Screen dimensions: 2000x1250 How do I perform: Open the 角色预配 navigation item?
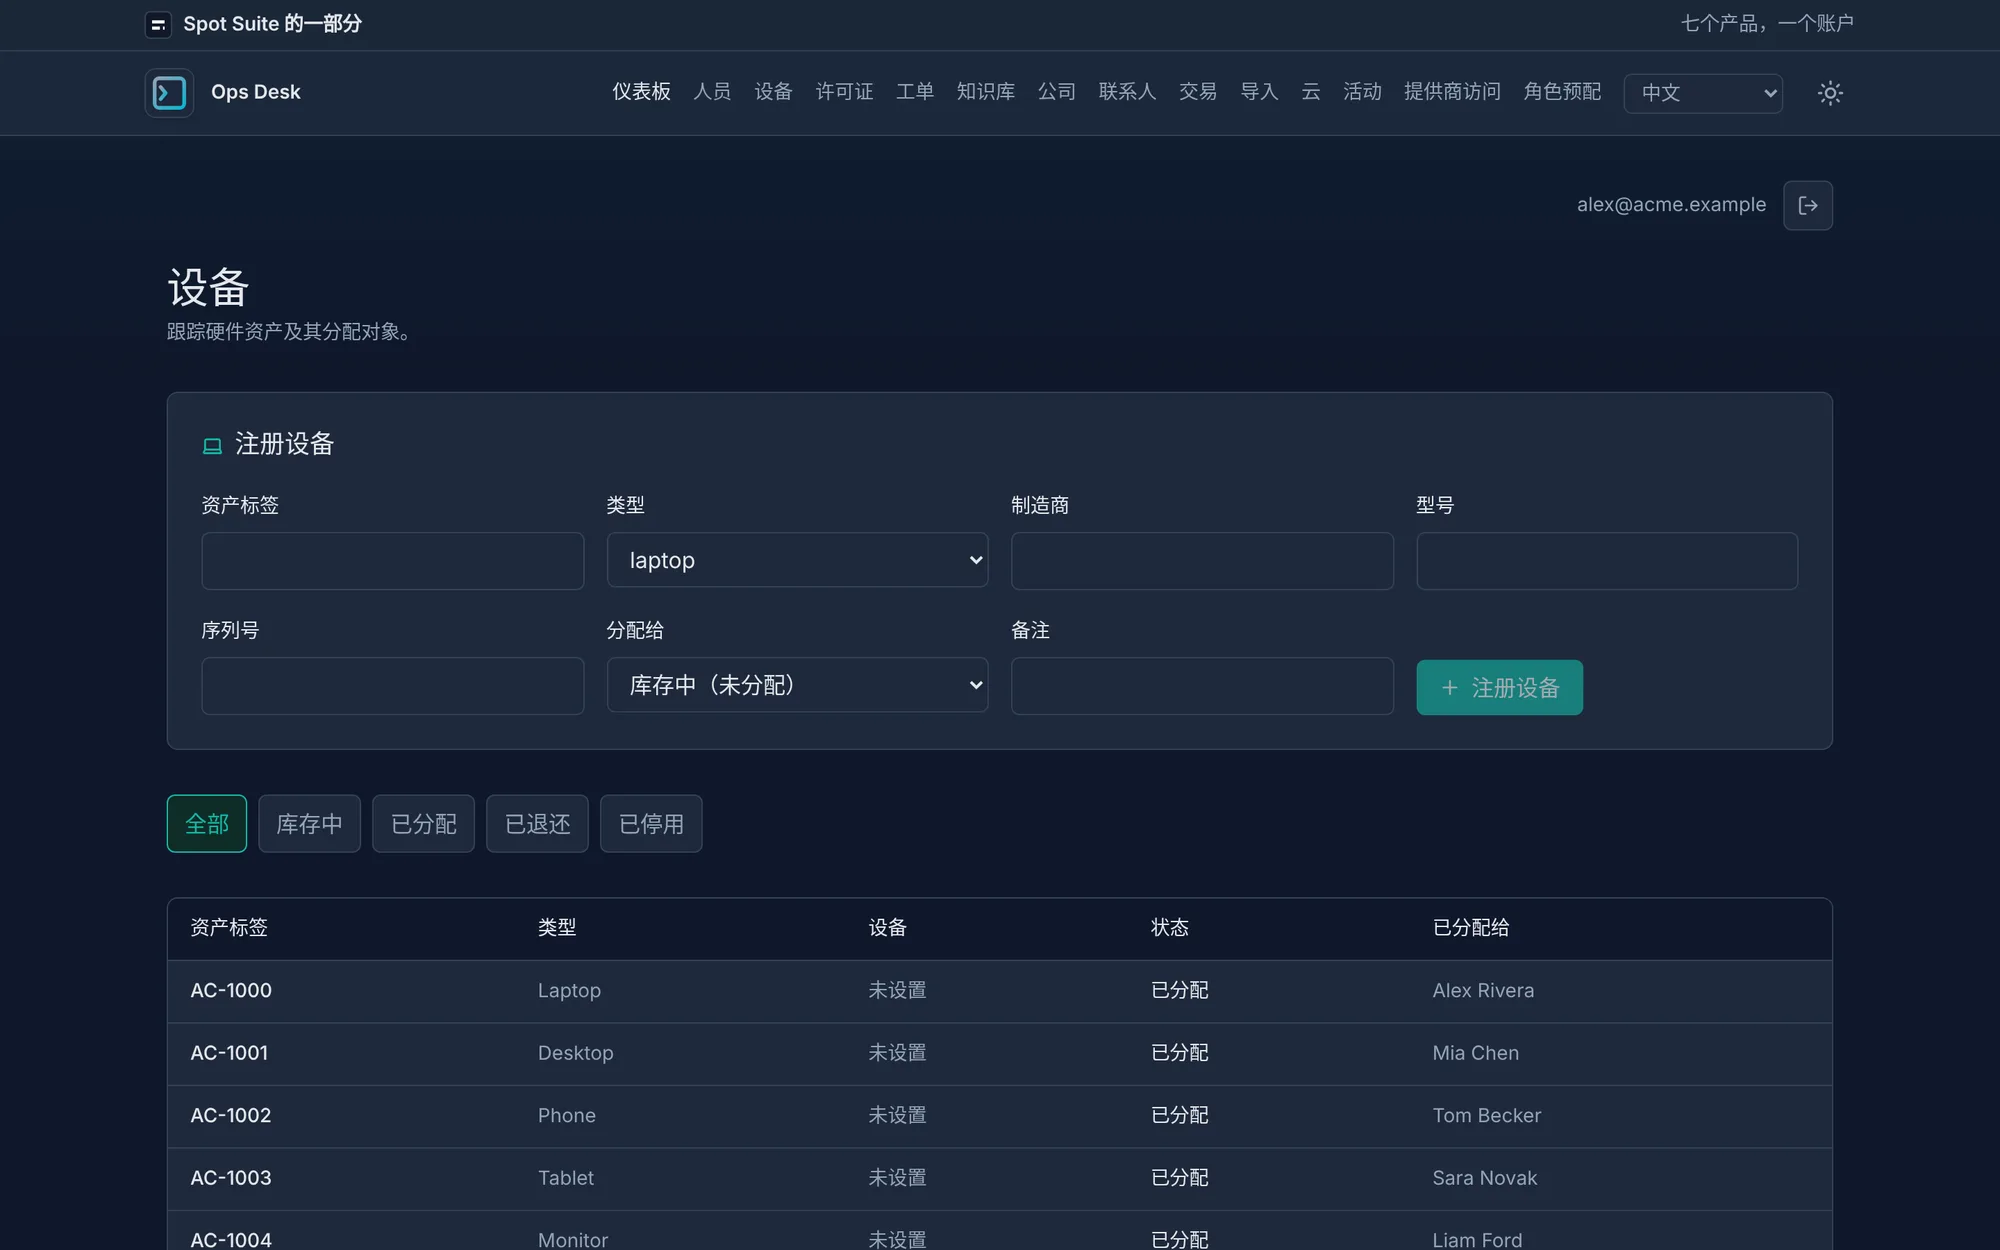click(1562, 92)
